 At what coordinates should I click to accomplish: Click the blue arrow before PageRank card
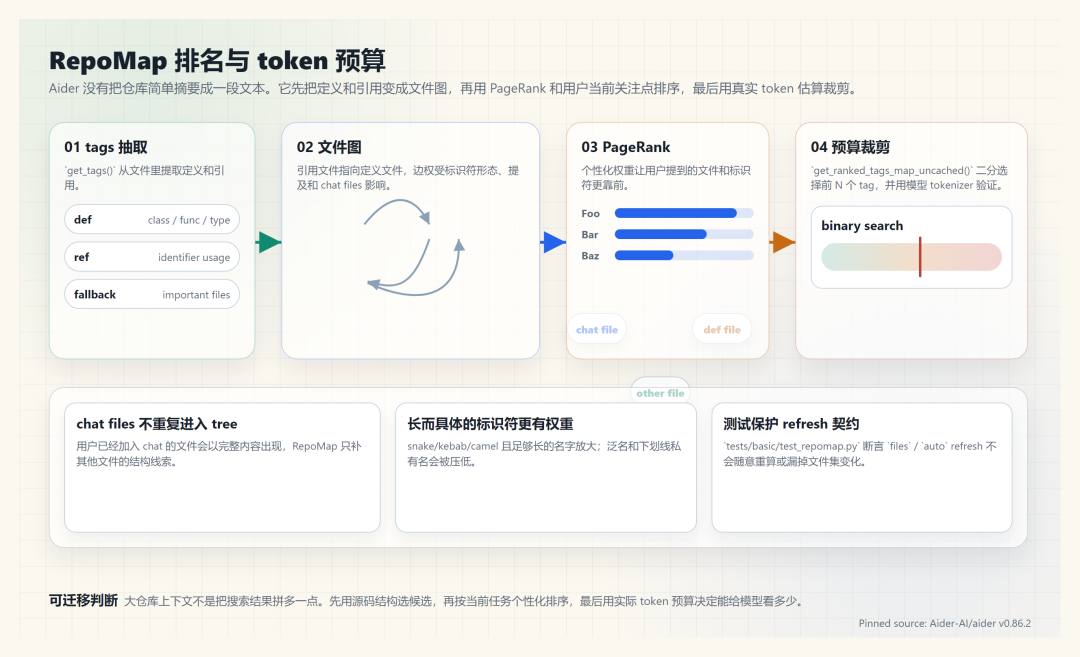[x=553, y=242]
